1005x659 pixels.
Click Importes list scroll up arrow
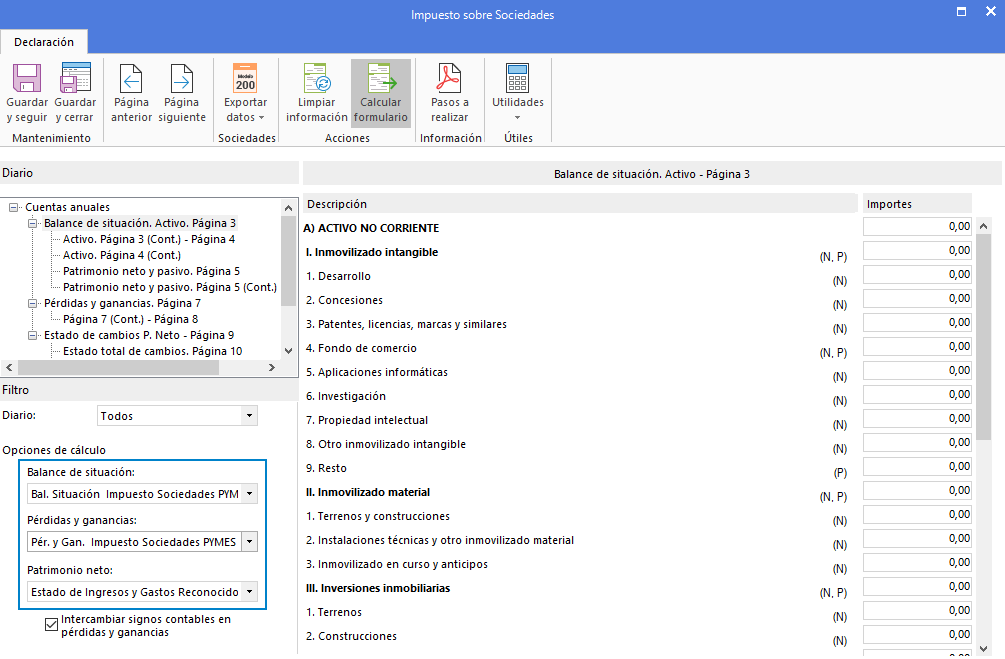coord(984,226)
